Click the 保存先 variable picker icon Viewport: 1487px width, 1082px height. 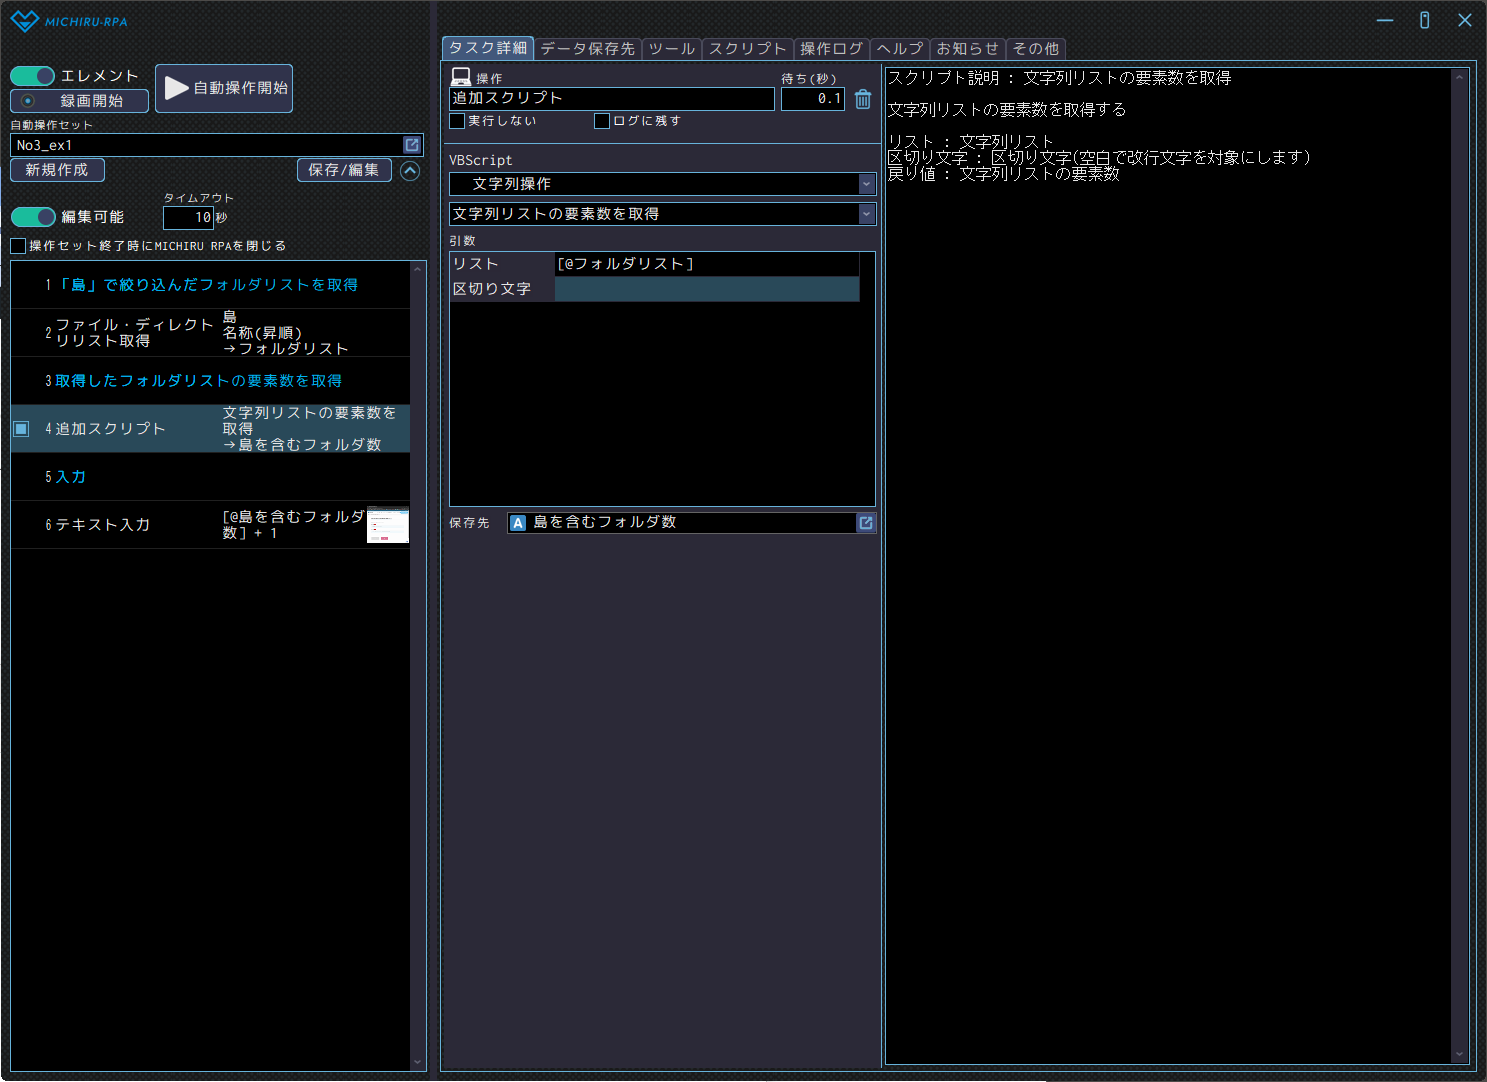coord(866,523)
